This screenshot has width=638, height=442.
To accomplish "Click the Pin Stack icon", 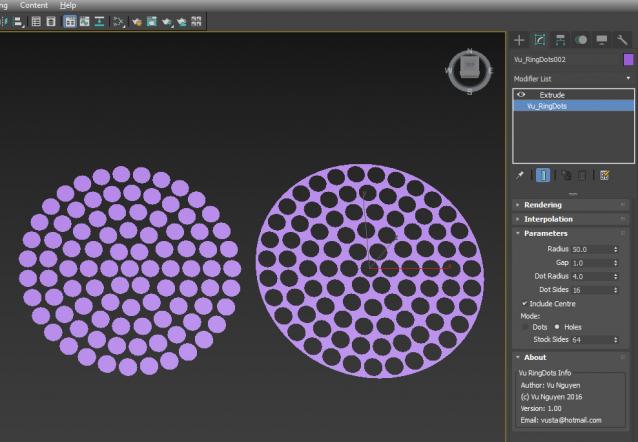I will [x=520, y=175].
